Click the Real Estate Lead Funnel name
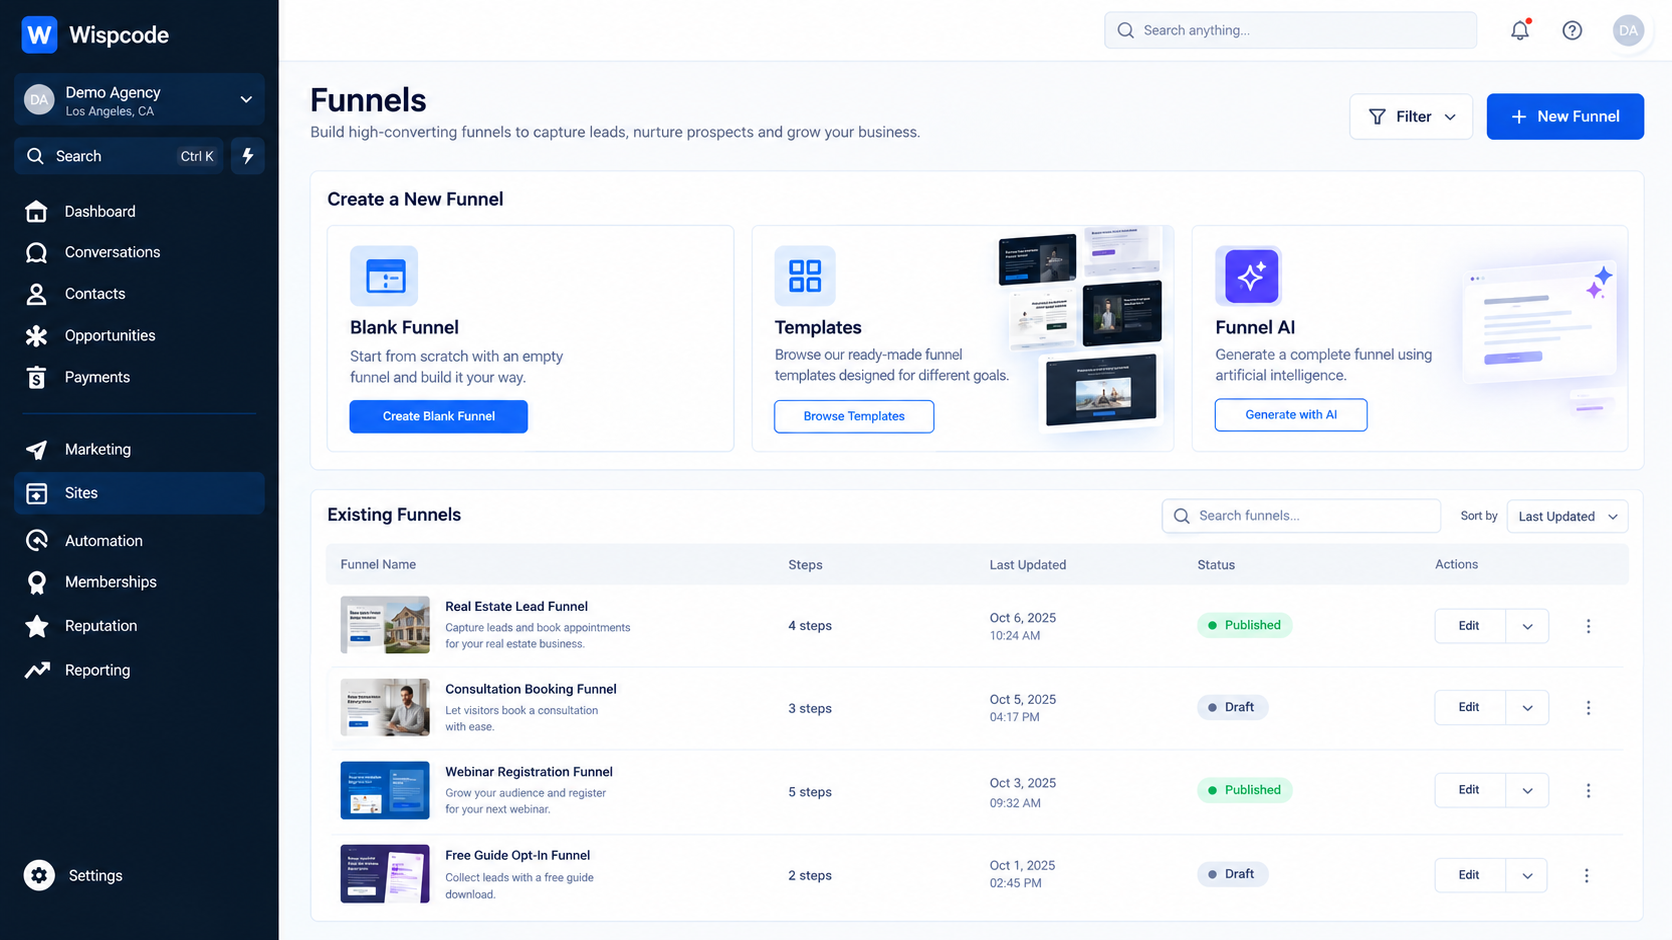1672x940 pixels. (x=516, y=607)
